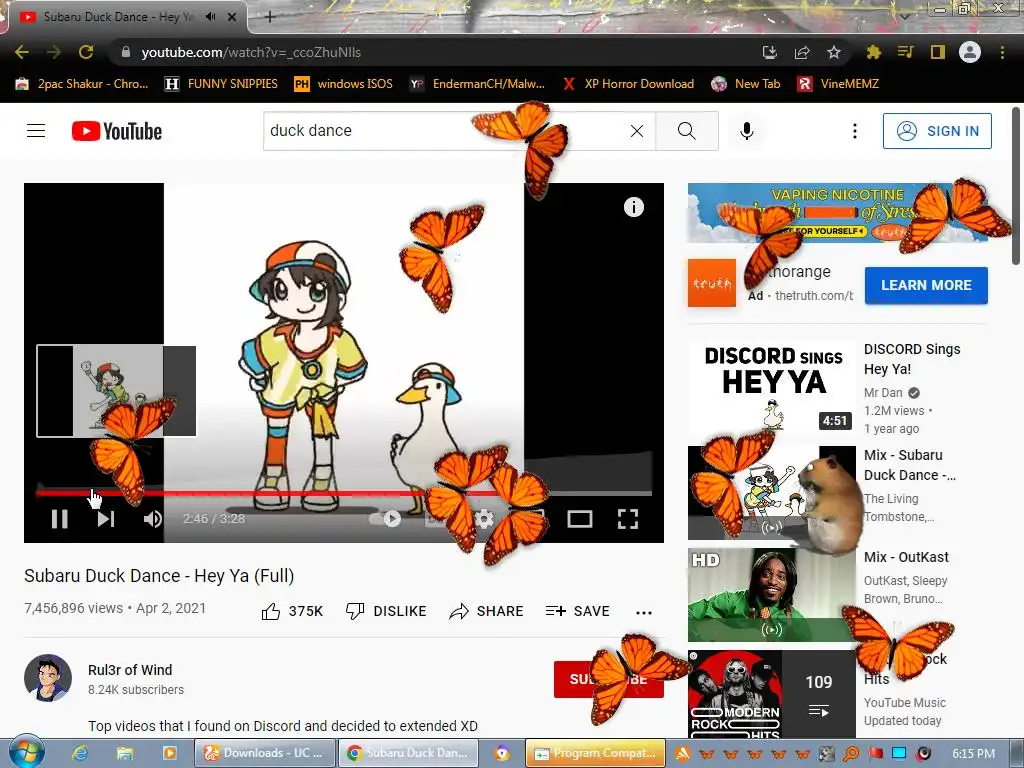1024x768 pixels.
Task: Open YouTube settings three-dot menu
Action: (x=854, y=131)
